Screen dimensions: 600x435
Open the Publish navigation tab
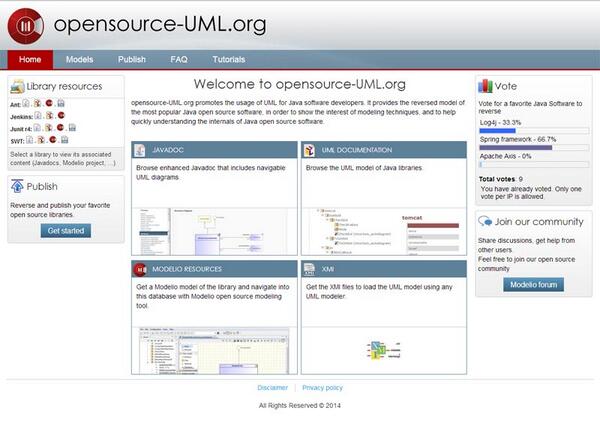point(132,60)
